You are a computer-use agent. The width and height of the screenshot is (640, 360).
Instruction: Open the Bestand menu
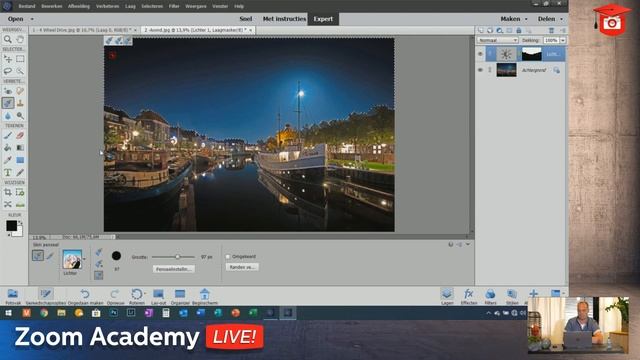coord(27,6)
